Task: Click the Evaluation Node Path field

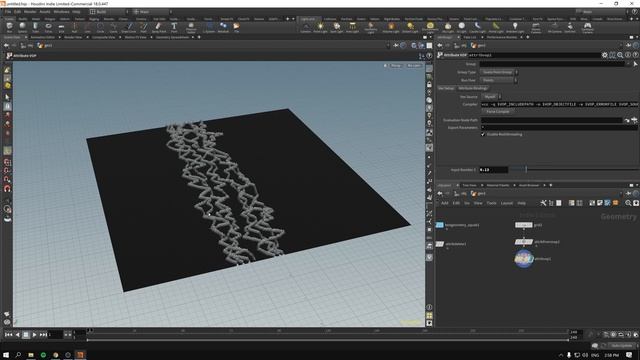Action: (551, 120)
